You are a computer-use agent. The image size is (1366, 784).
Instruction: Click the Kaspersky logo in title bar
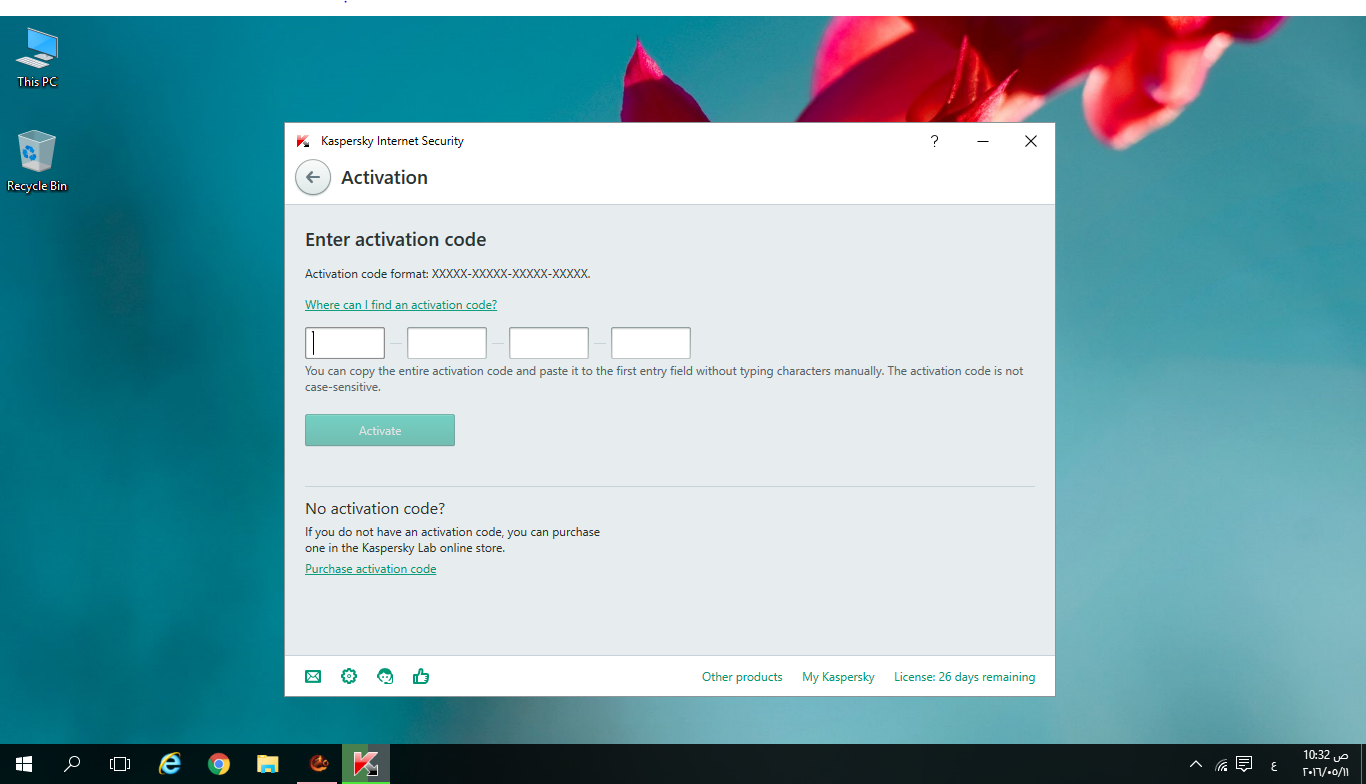(303, 141)
